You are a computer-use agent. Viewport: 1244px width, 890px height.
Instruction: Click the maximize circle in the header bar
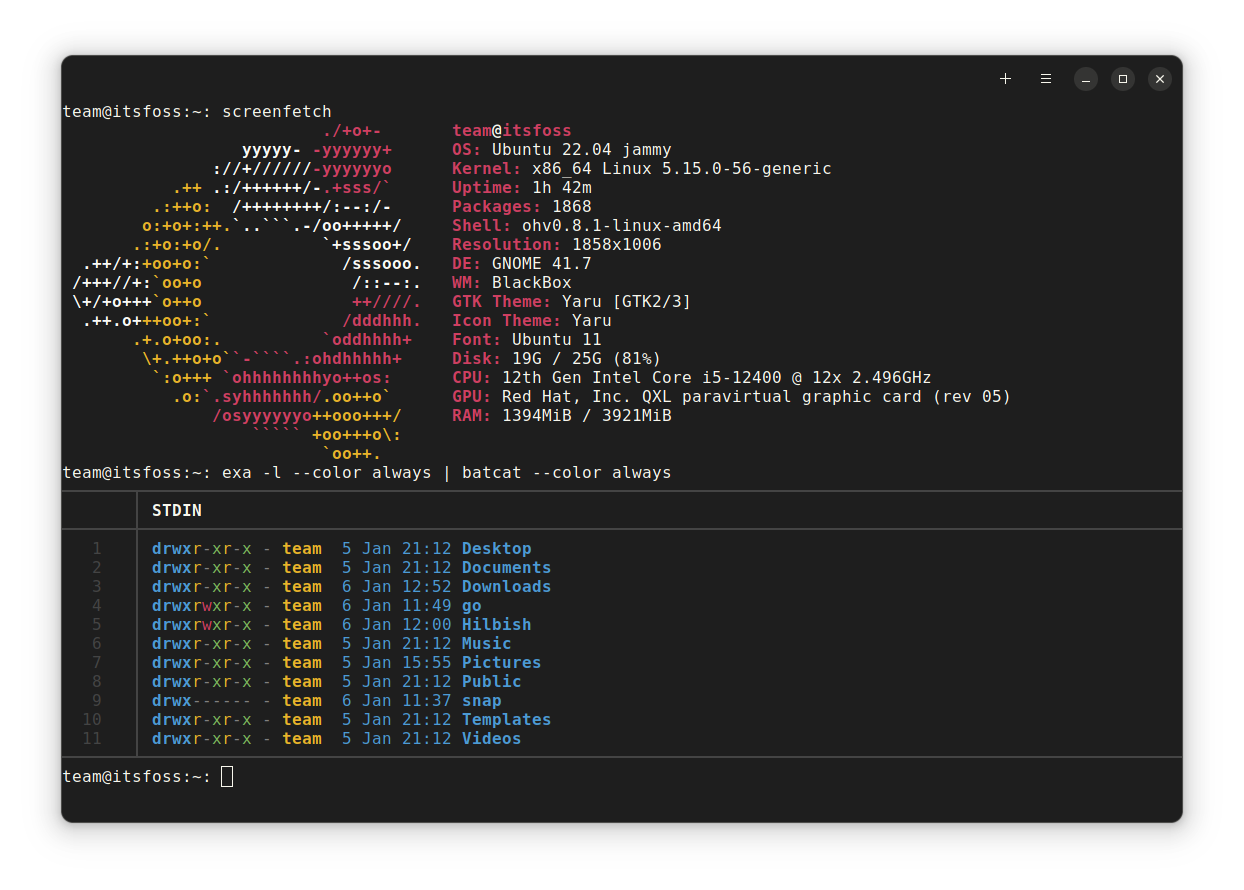(x=1122, y=78)
